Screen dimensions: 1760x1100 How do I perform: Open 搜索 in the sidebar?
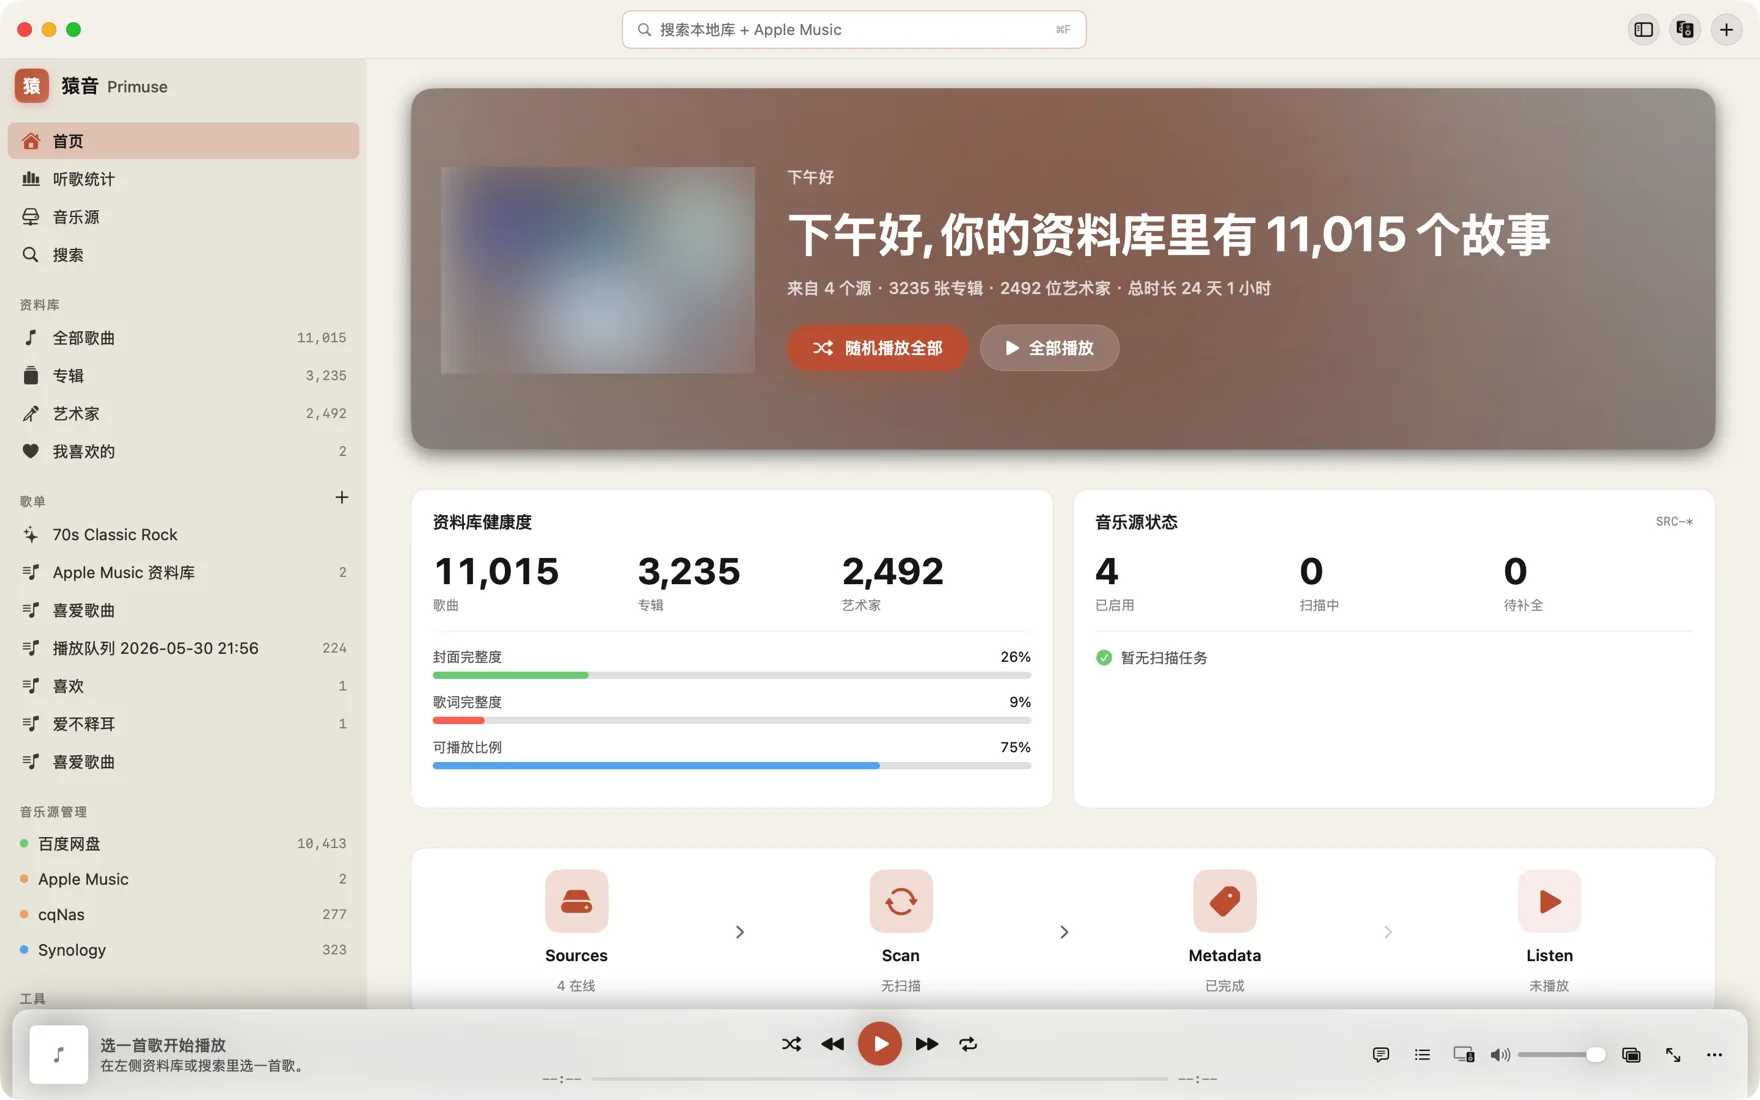pyautogui.click(x=183, y=255)
